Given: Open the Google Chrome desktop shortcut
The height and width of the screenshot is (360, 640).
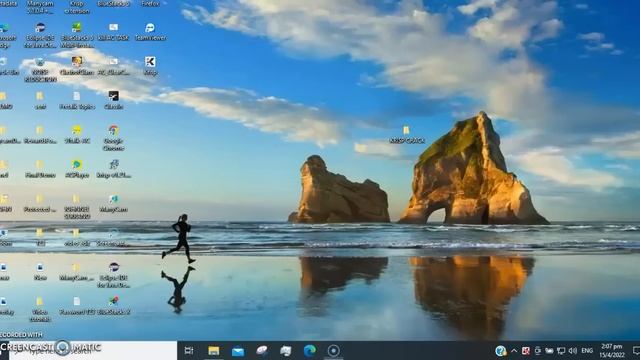Looking at the screenshot, I should (113, 138).
